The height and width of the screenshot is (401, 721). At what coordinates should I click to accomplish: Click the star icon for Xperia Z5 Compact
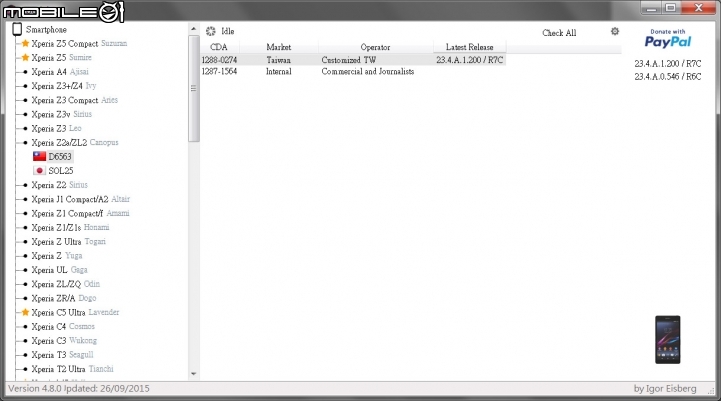(x=25, y=43)
